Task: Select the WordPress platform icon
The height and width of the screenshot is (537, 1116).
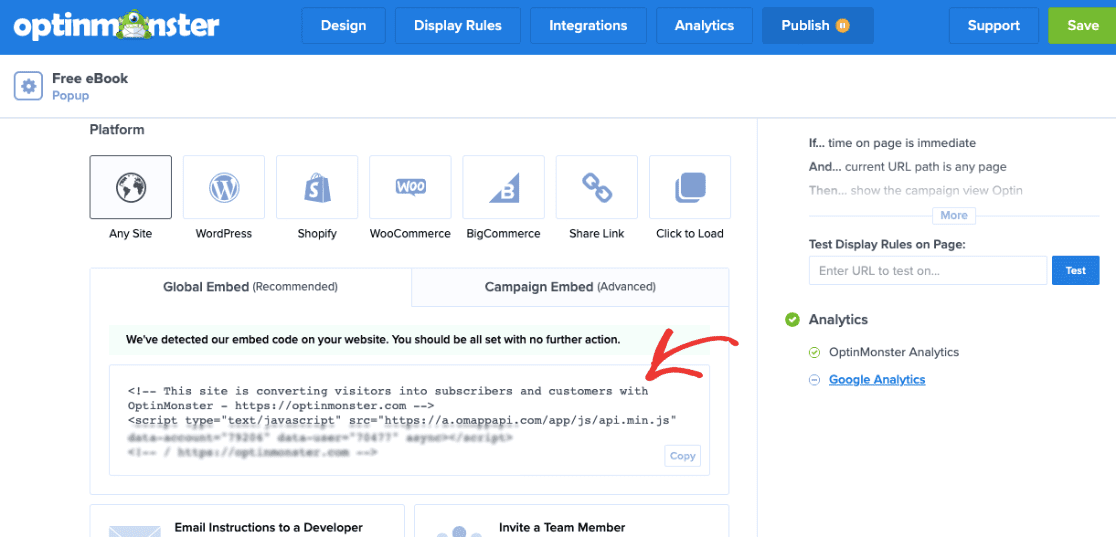Action: [223, 187]
